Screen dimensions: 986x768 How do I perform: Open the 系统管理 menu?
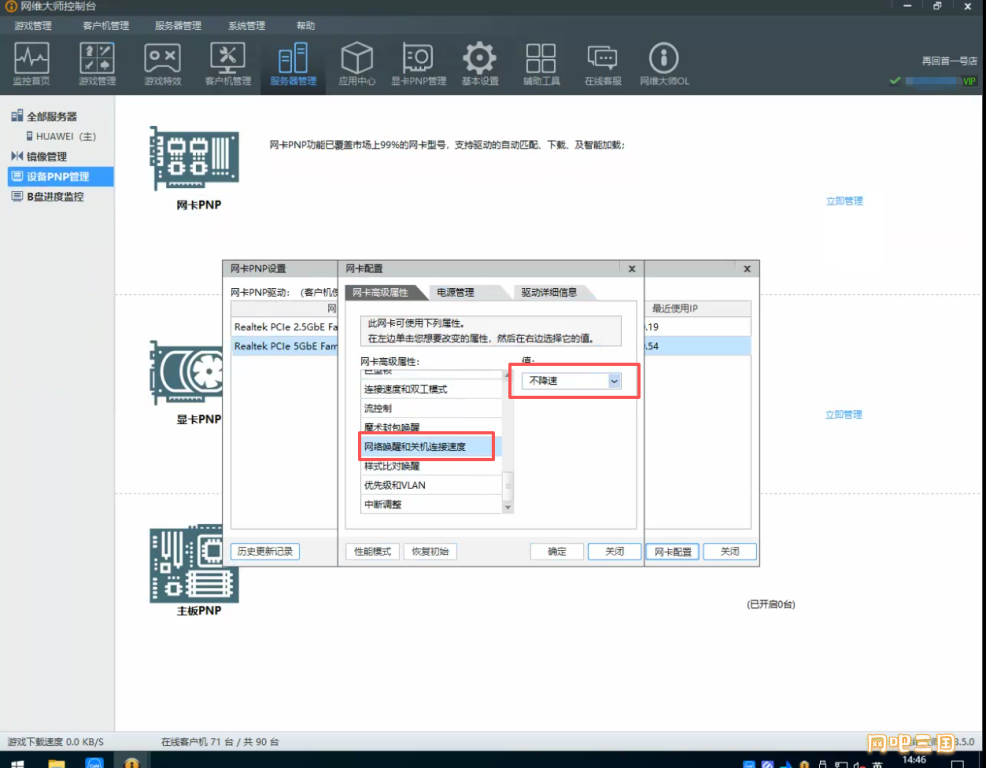coord(246,26)
